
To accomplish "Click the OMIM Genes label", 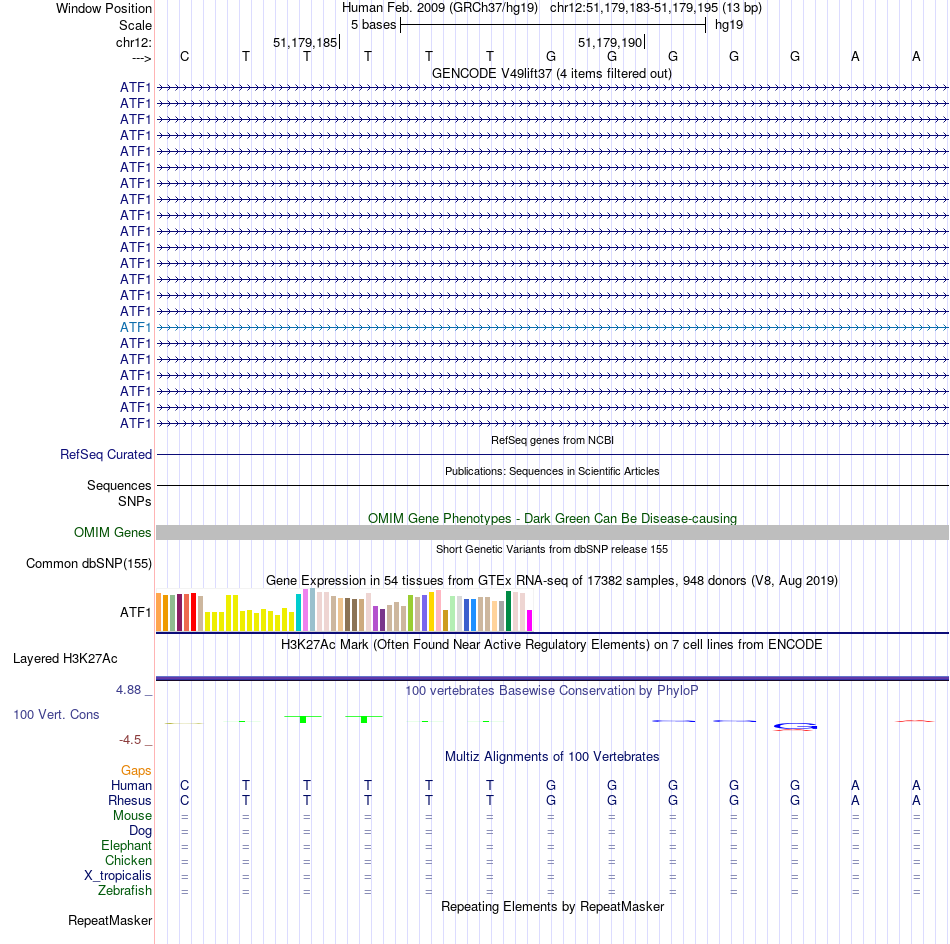I will click(x=112, y=533).
